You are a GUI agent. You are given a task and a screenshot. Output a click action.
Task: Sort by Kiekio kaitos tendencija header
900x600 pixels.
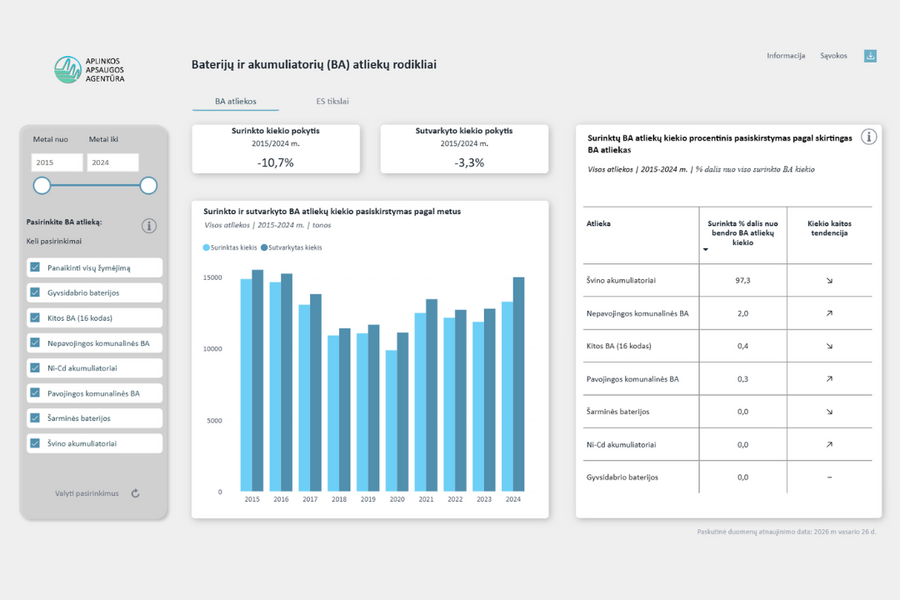pyautogui.click(x=829, y=229)
